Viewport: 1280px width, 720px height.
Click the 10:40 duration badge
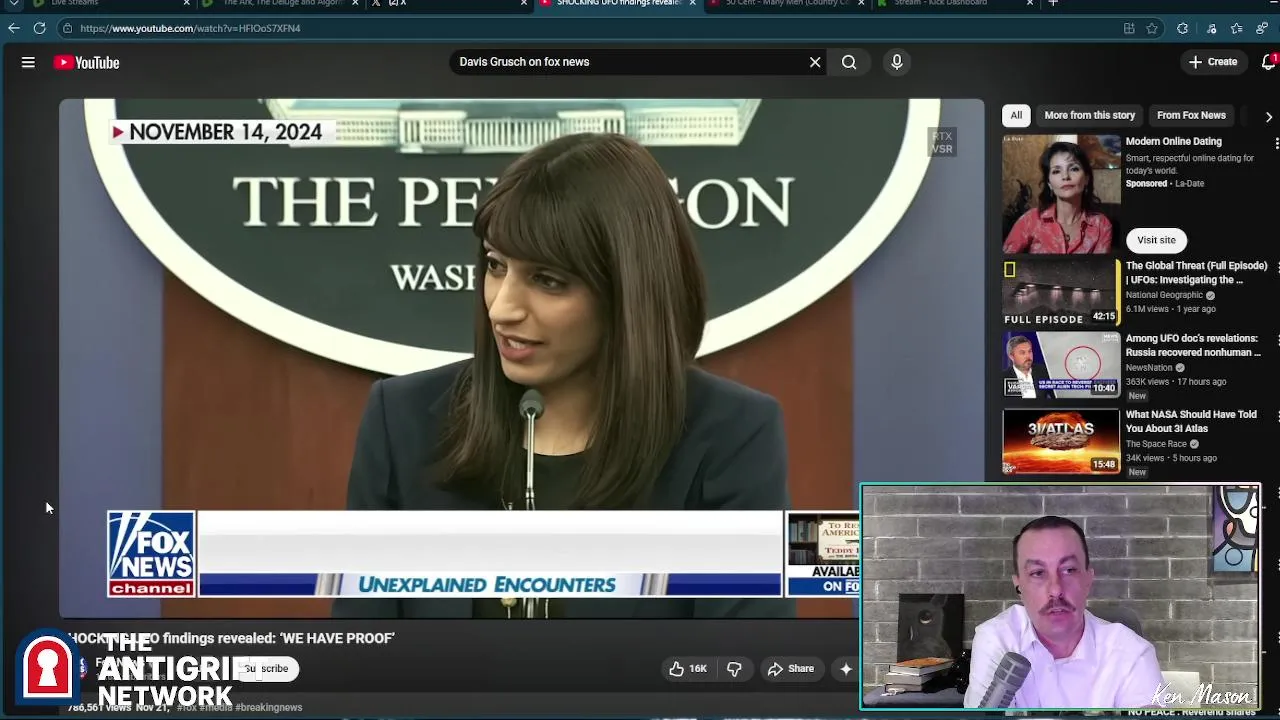[1104, 388]
